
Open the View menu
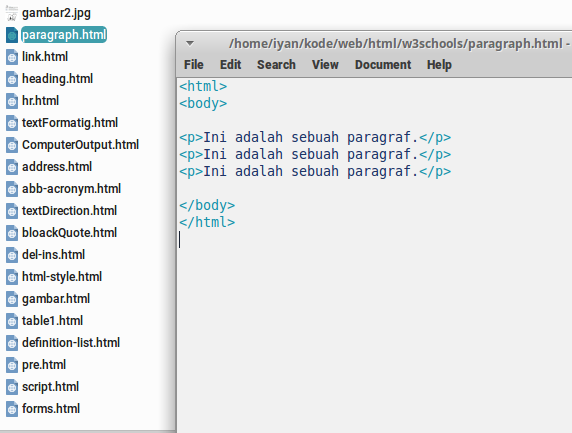click(325, 65)
